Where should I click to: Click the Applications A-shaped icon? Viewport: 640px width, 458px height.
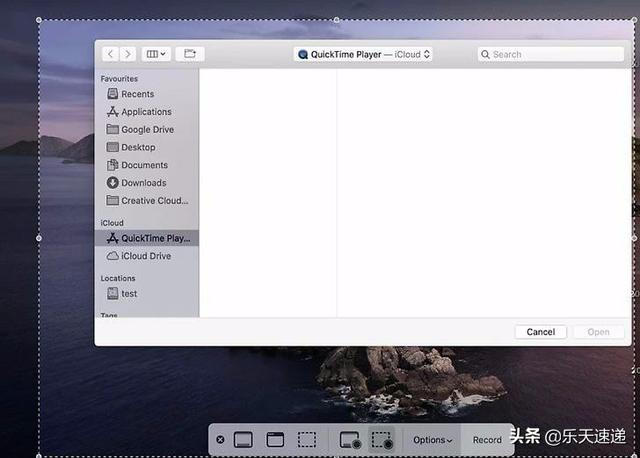point(113,111)
